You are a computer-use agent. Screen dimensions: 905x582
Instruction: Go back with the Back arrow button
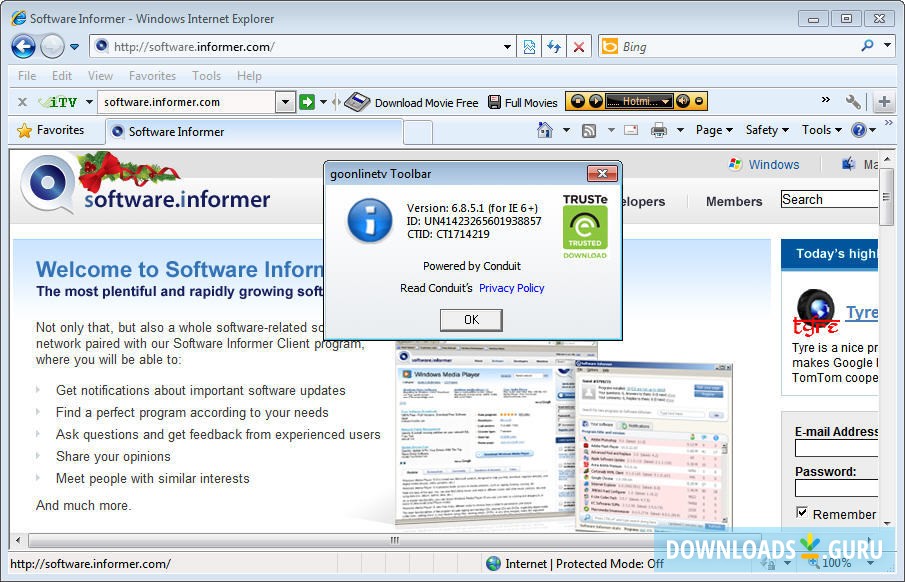pyautogui.click(x=23, y=46)
